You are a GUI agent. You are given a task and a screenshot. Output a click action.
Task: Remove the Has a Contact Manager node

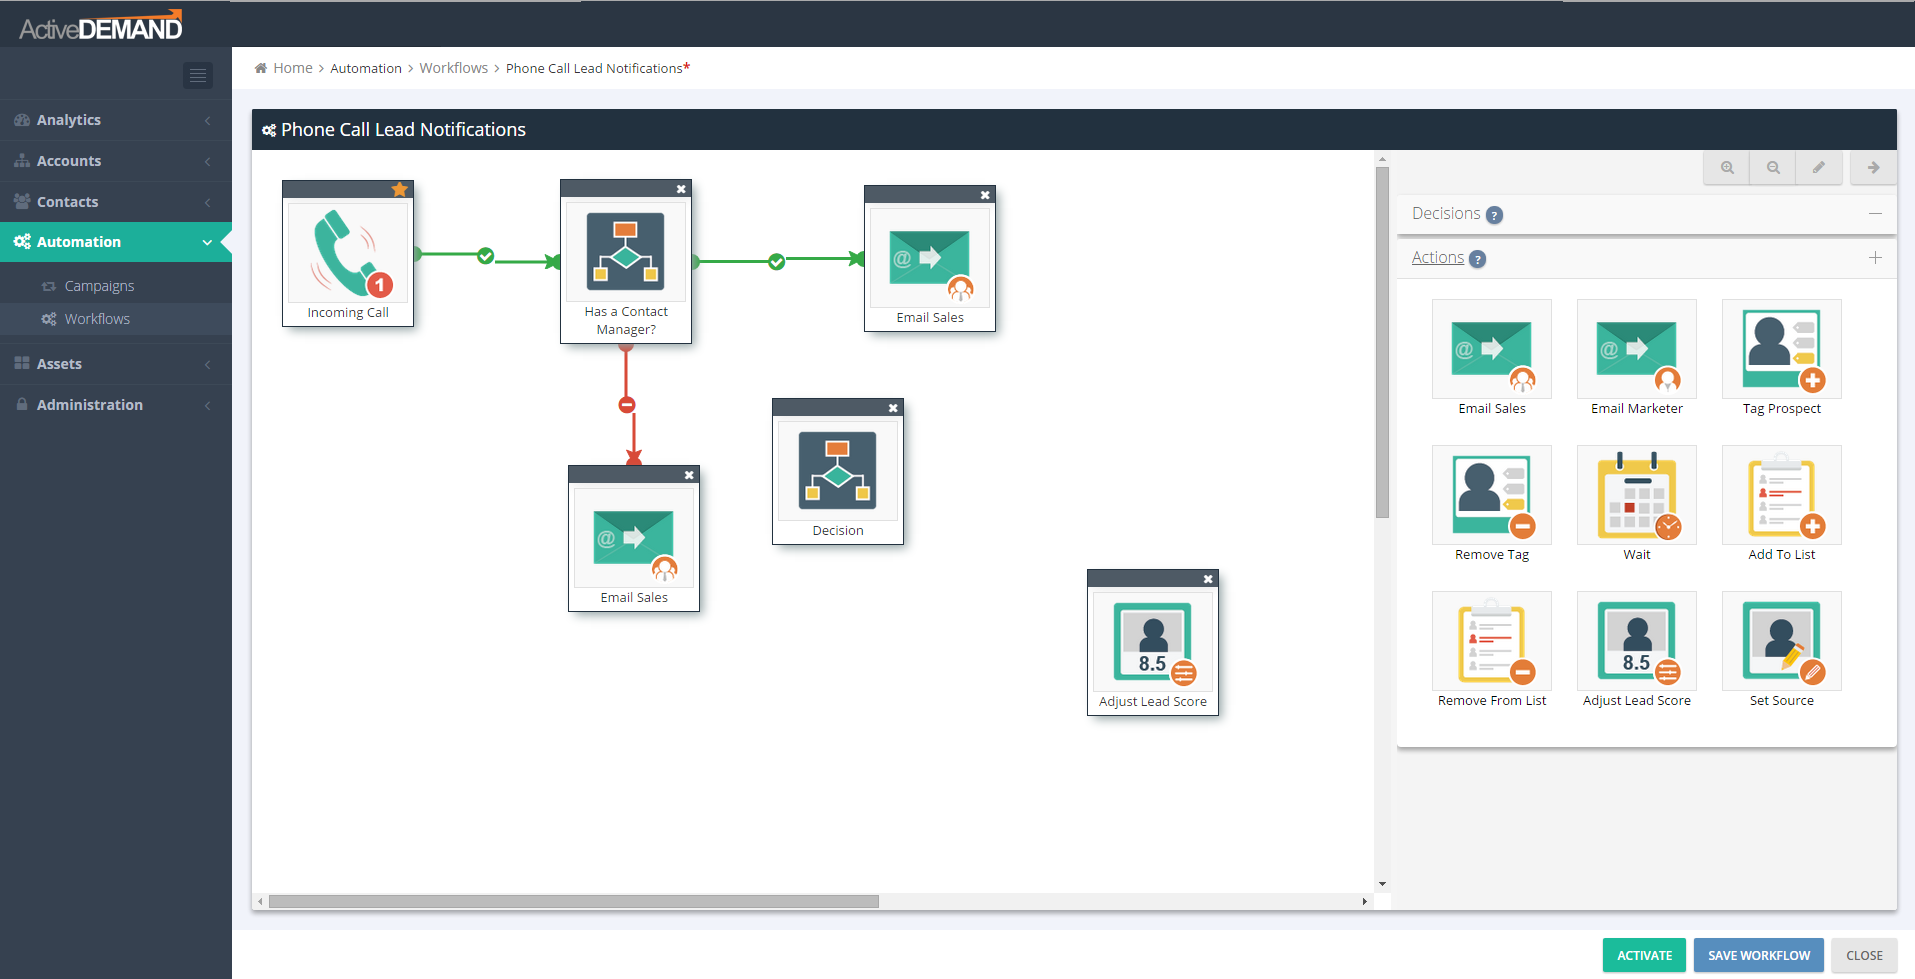pos(681,189)
